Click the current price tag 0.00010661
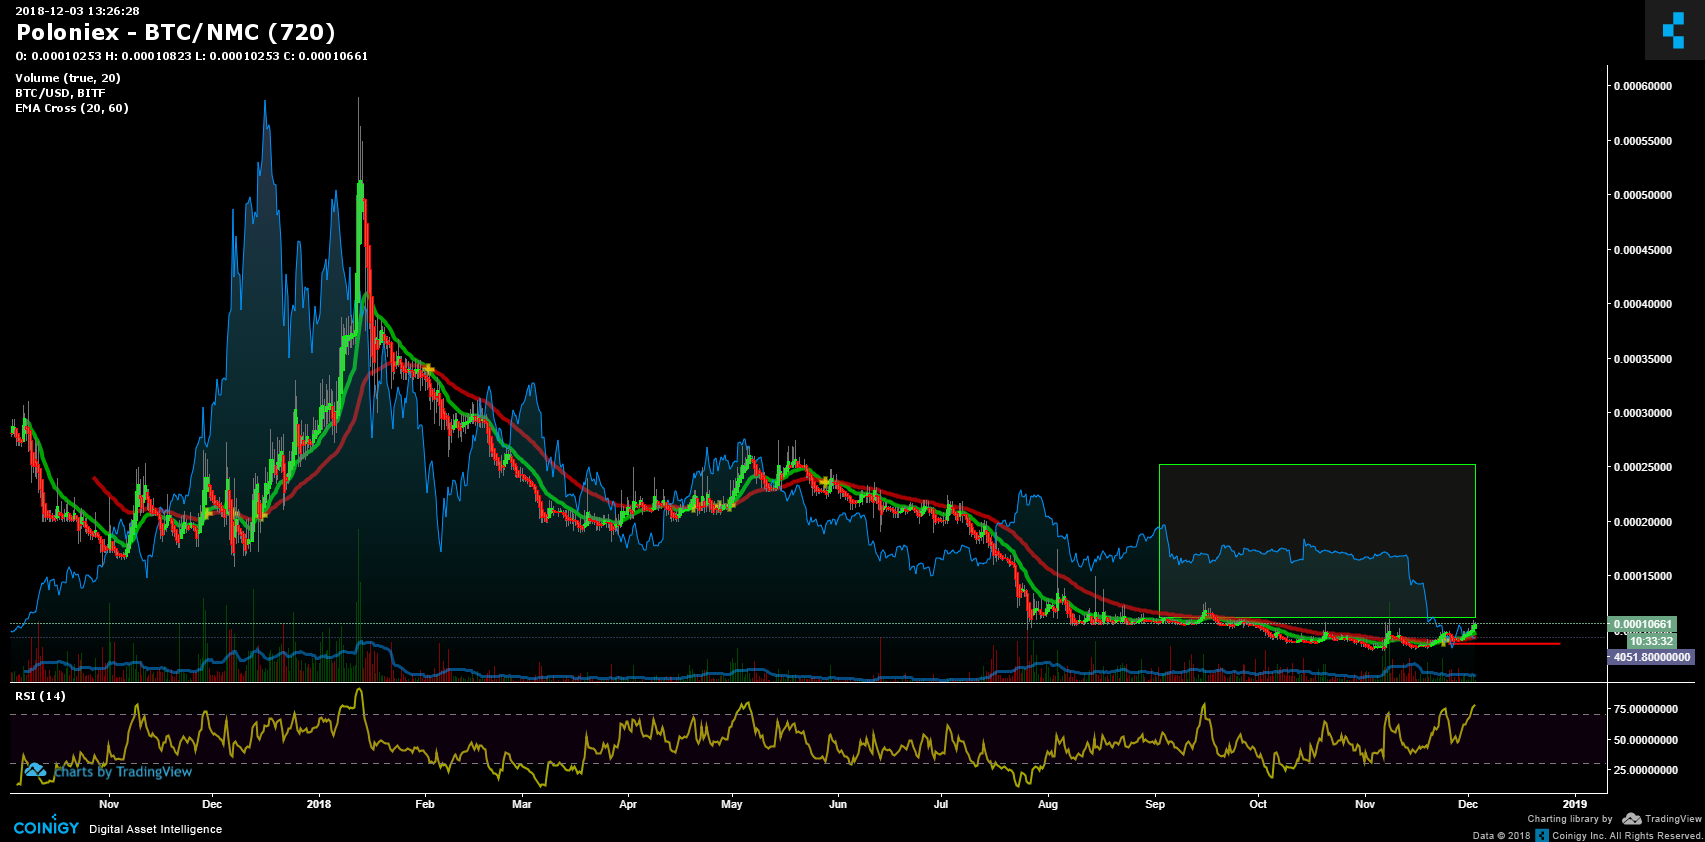The width and height of the screenshot is (1705, 842). [1642, 625]
